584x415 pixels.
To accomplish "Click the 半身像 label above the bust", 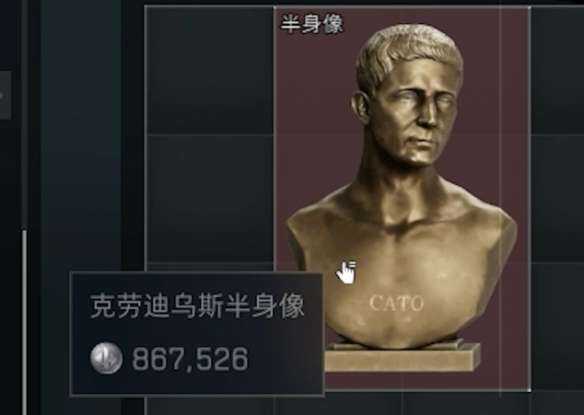I will 311,24.
